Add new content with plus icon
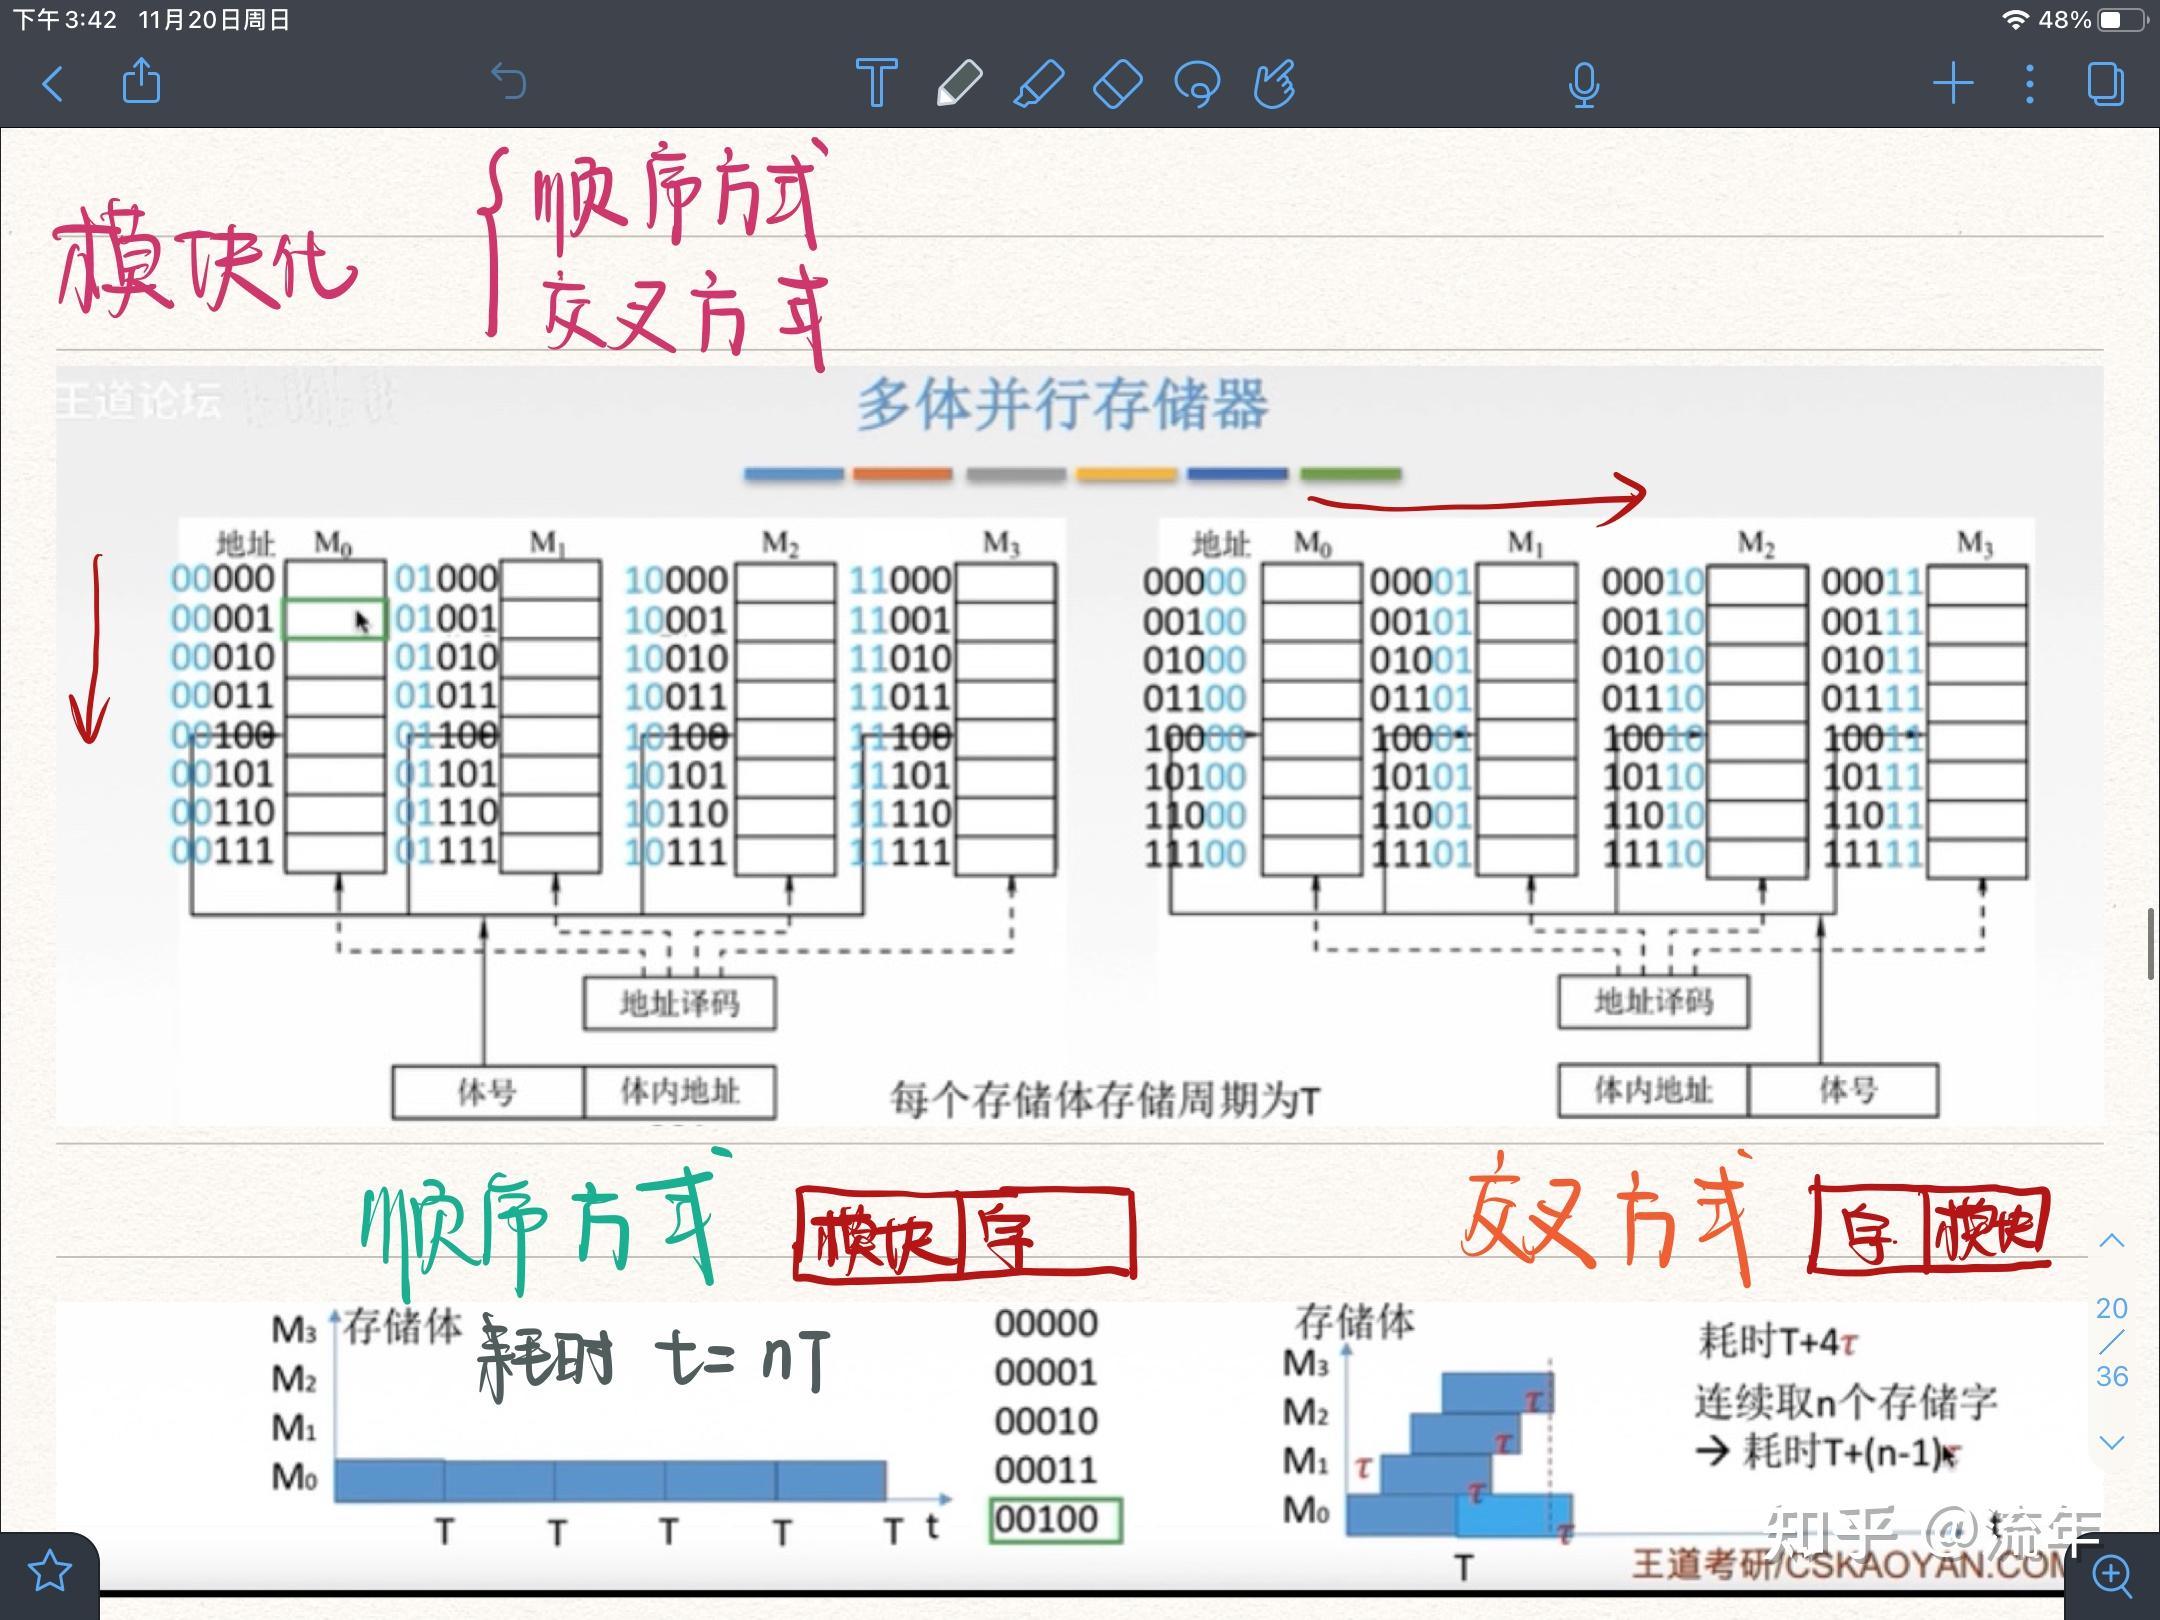Image resolution: width=2160 pixels, height=1620 pixels. (x=1953, y=84)
